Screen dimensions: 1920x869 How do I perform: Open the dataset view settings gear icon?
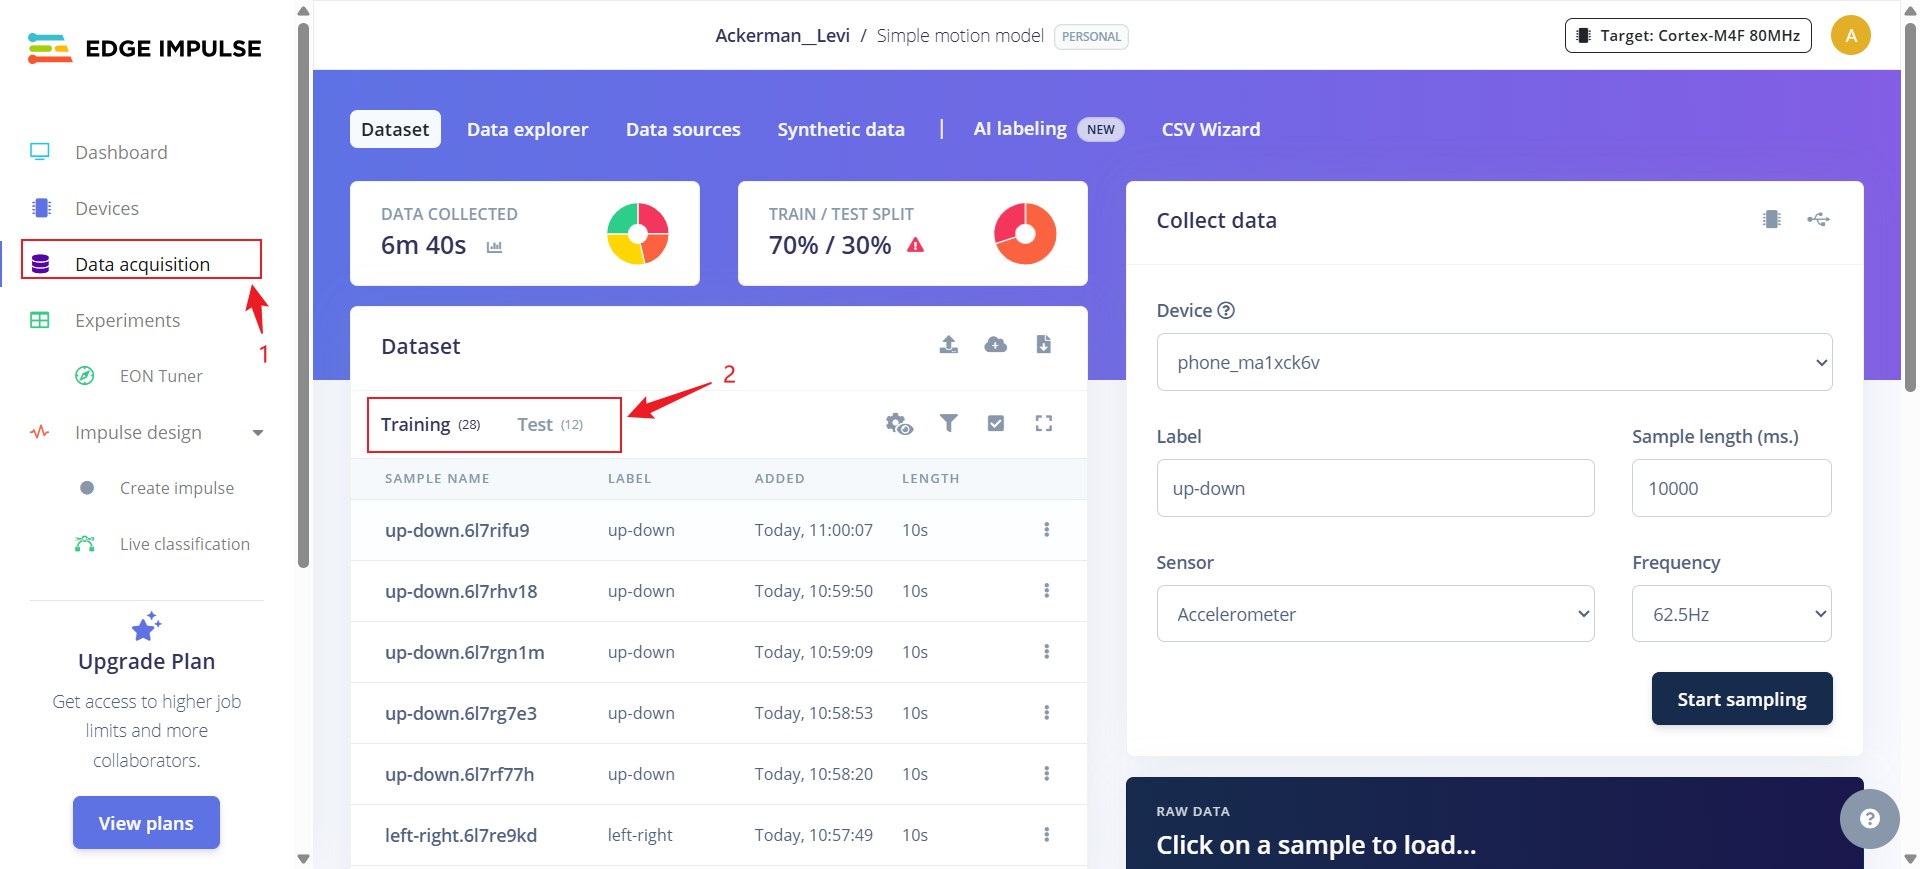click(x=899, y=424)
